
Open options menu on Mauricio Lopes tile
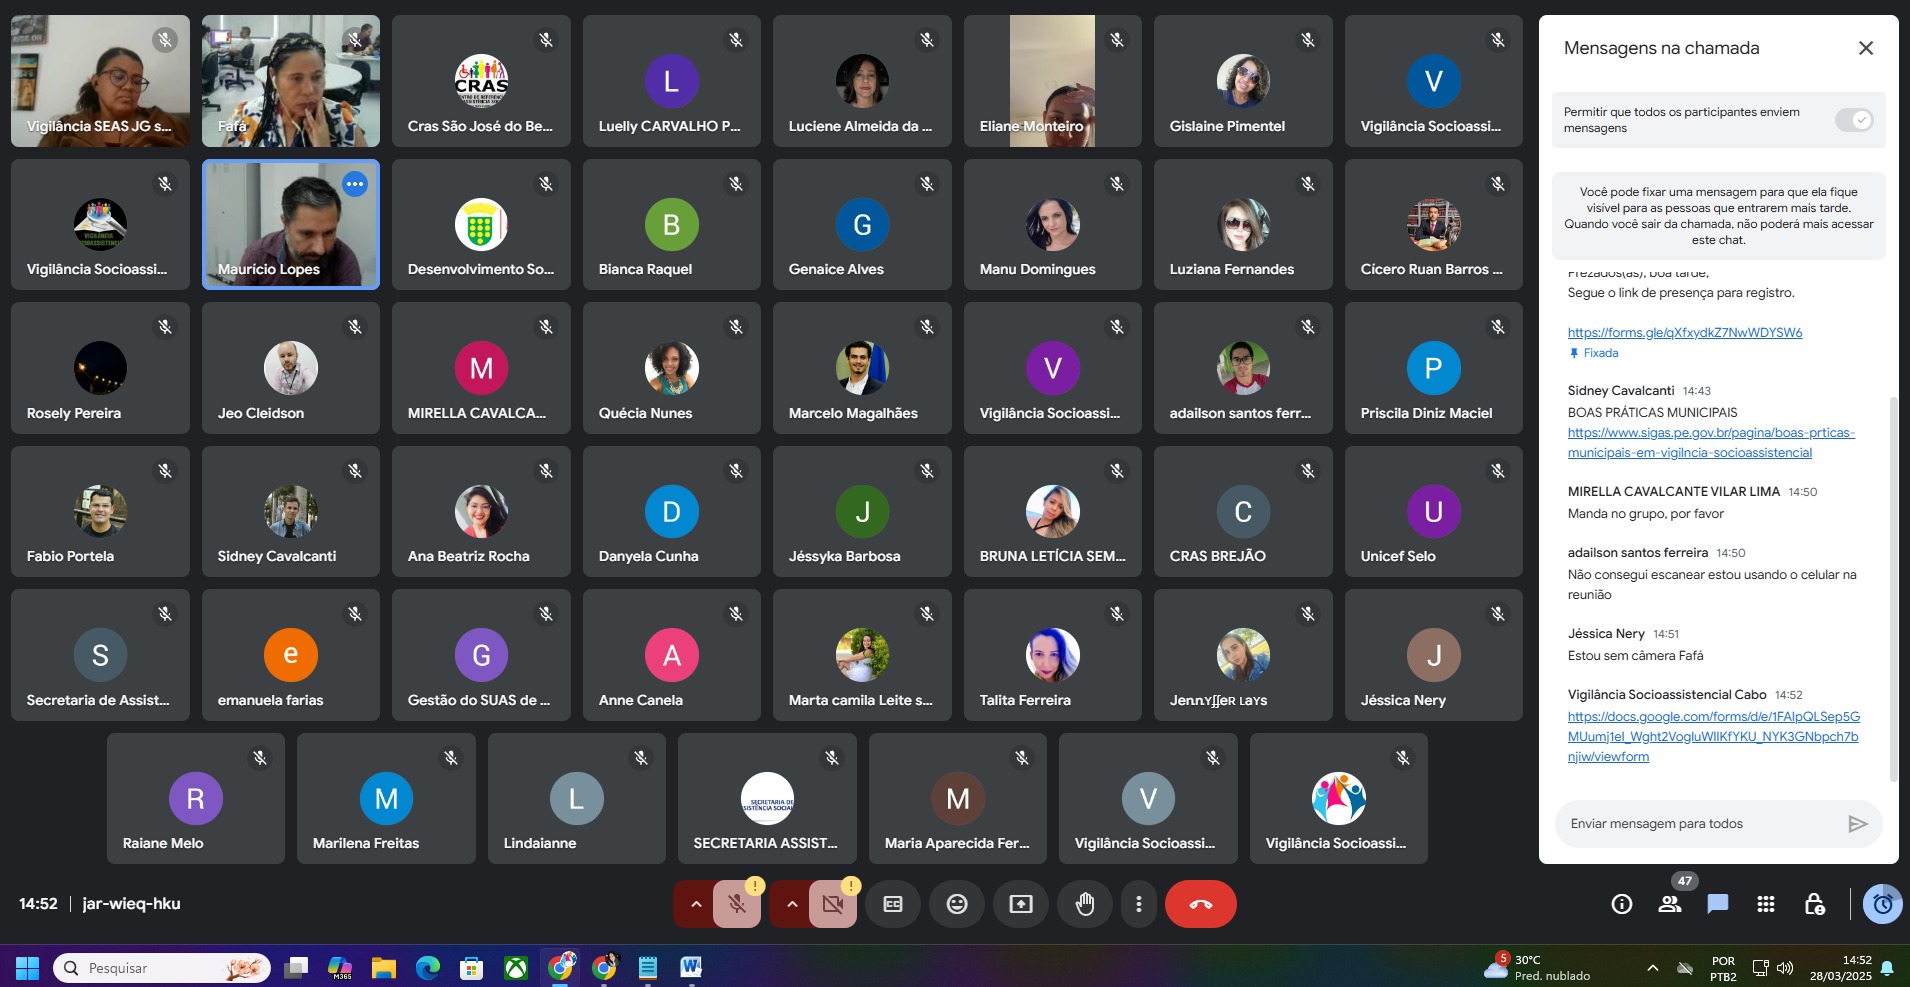point(355,184)
